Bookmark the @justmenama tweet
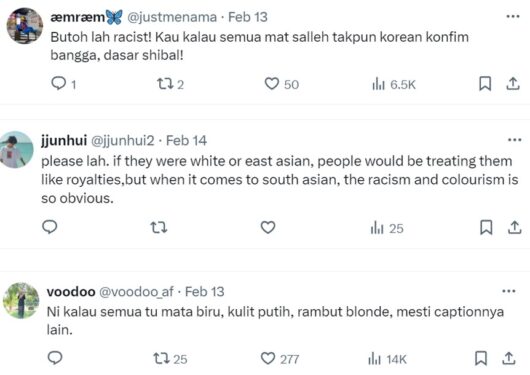530x375 pixels. pyautogui.click(x=485, y=84)
